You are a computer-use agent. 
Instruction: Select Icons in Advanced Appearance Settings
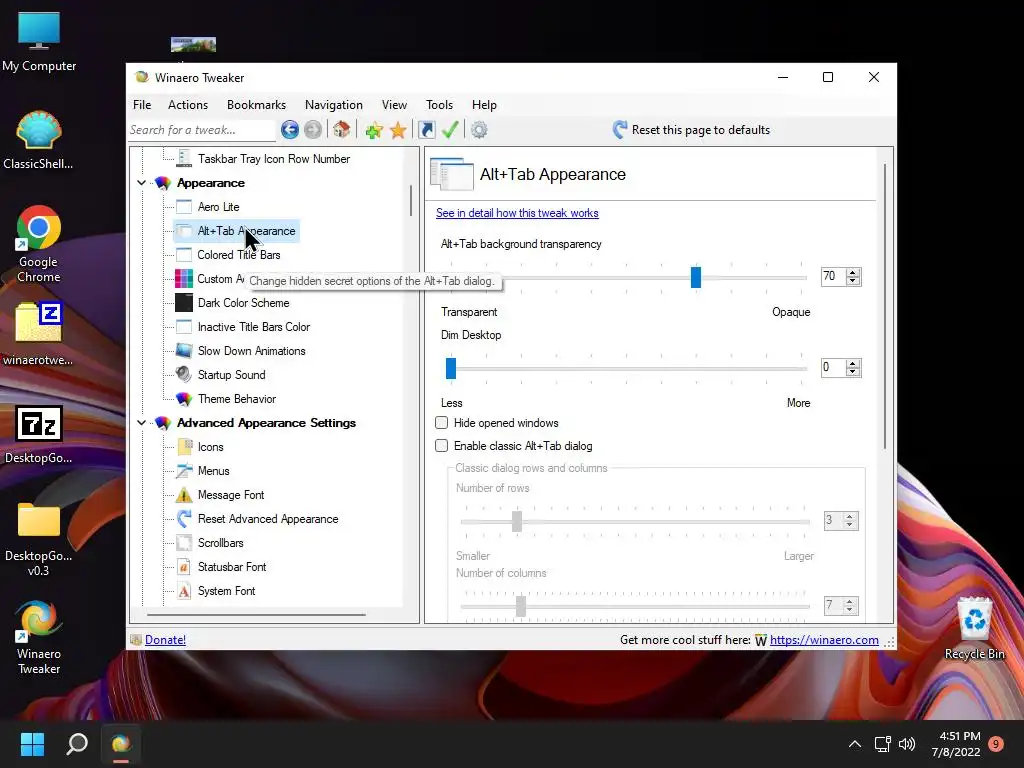(x=210, y=447)
